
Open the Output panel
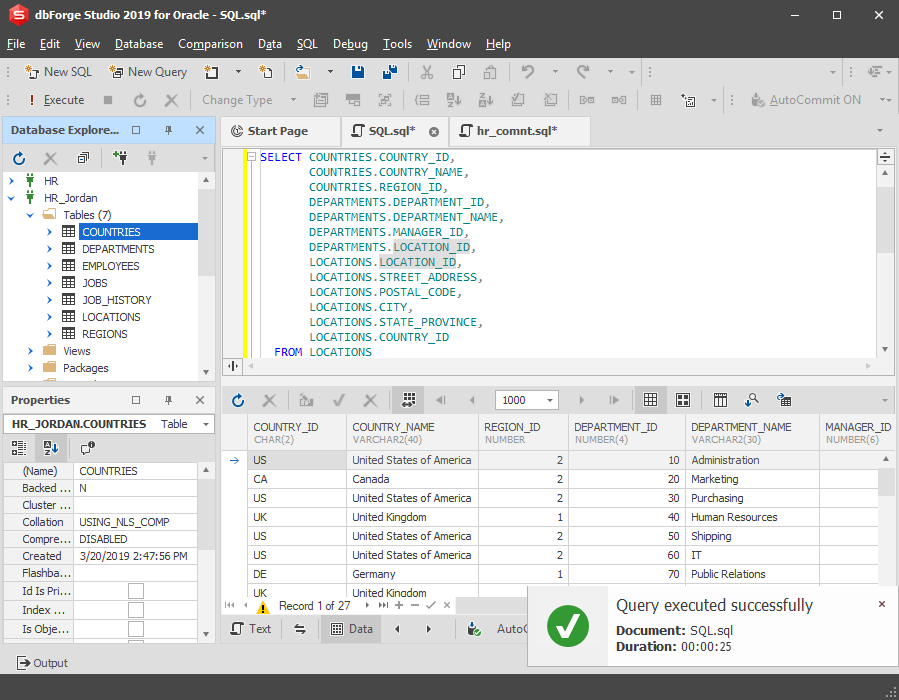42,663
